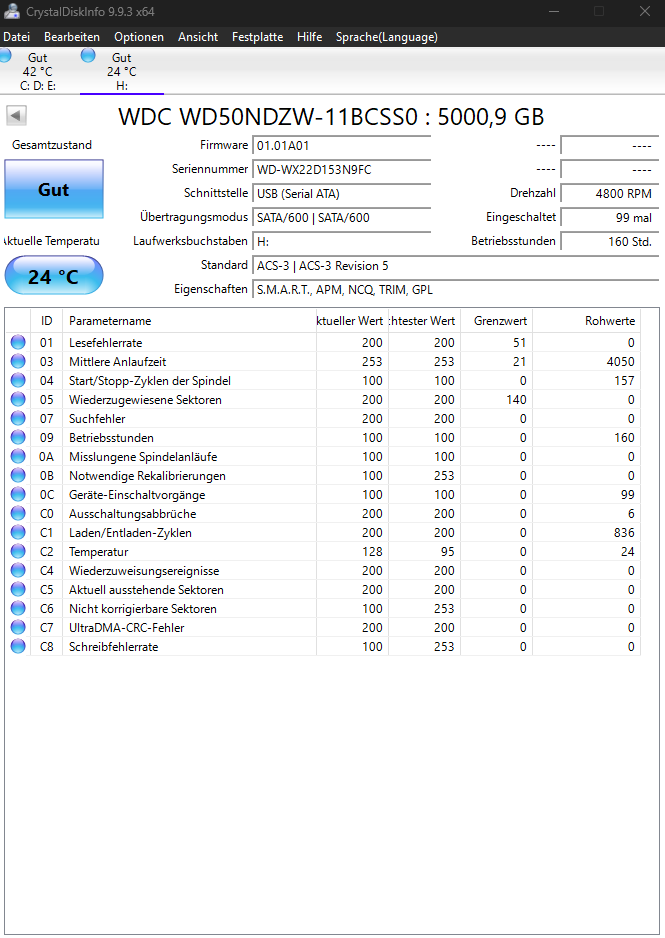This screenshot has width=665, height=938.
Task: Open the Hilfe menu
Action: point(310,37)
